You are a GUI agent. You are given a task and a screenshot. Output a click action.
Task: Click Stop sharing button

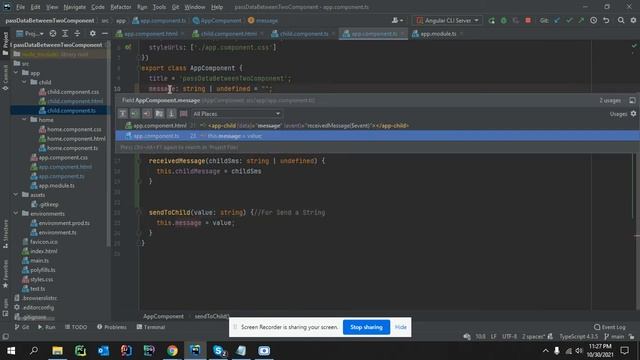pyautogui.click(x=366, y=327)
